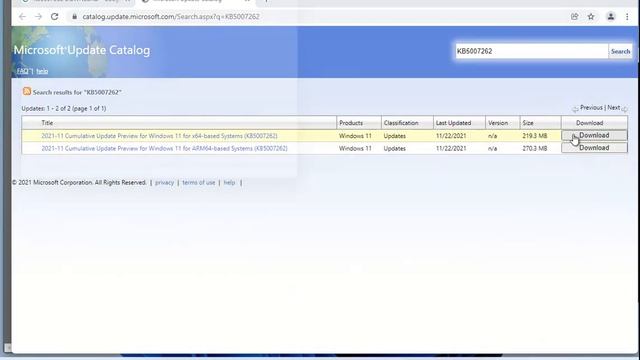Click the Next pagination link
640x360 pixels.
click(x=613, y=108)
